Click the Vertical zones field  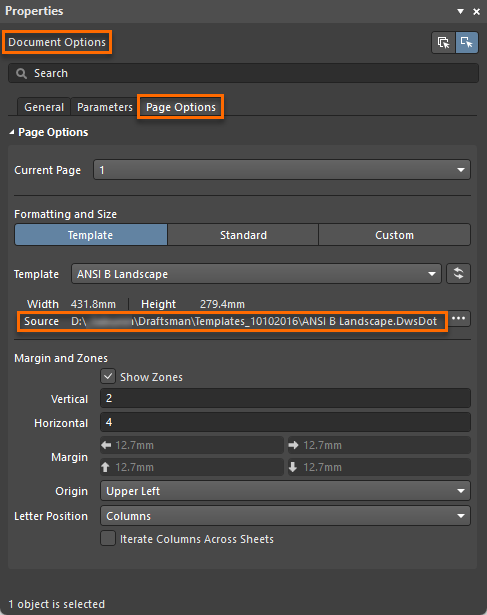(285, 398)
